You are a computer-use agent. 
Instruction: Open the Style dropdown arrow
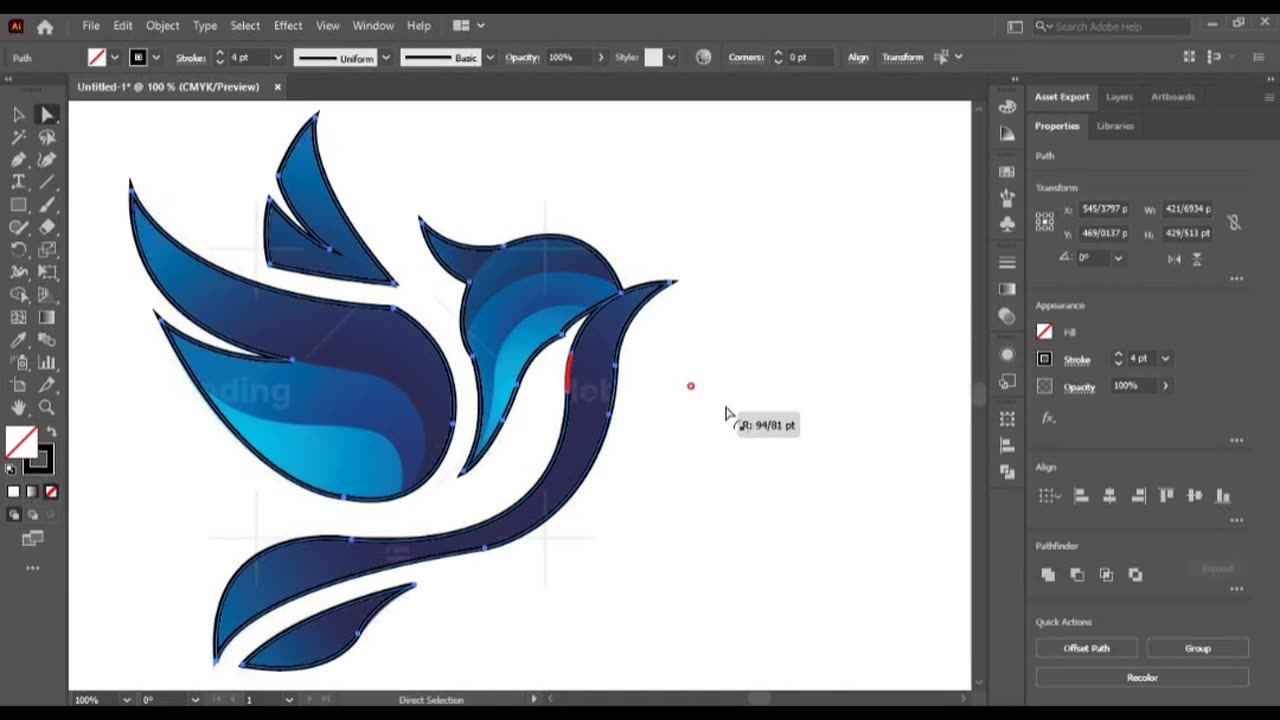pyautogui.click(x=671, y=57)
